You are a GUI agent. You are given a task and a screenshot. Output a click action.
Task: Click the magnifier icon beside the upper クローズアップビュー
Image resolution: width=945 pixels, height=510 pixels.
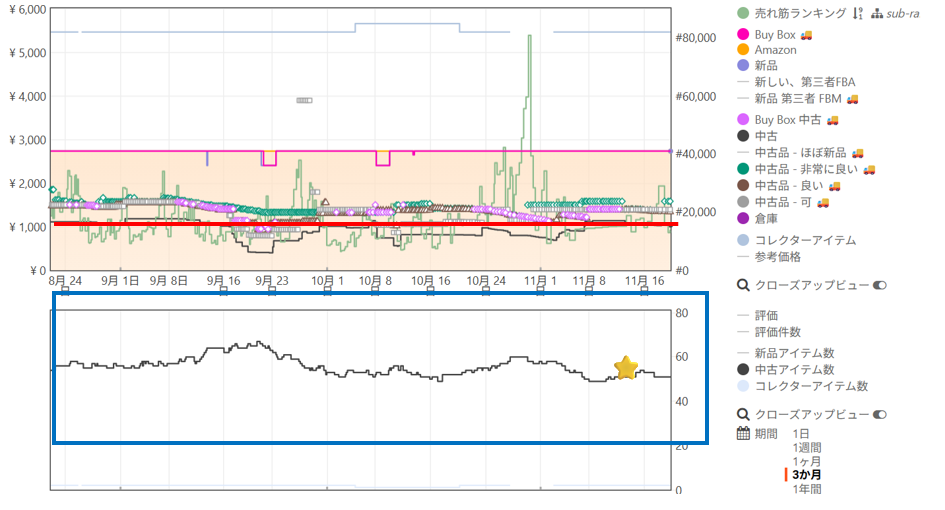point(743,285)
